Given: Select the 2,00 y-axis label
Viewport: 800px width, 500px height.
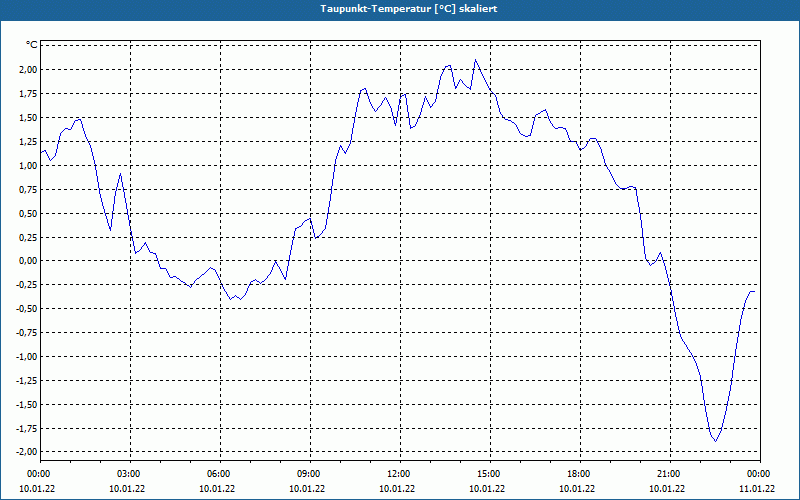Looking at the screenshot, I should pyautogui.click(x=28, y=69).
